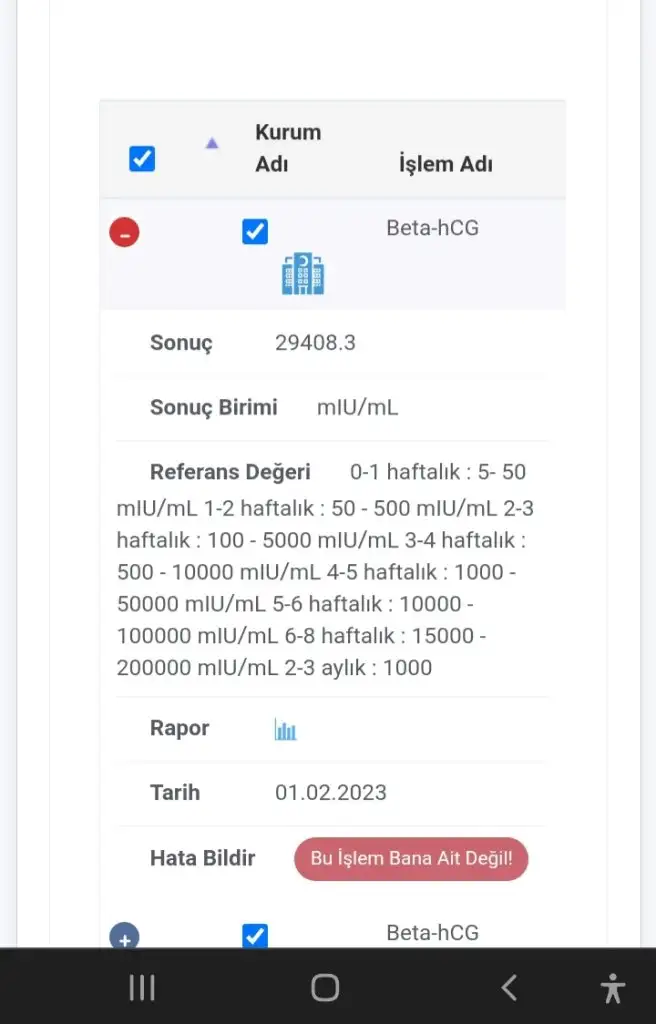Expand second Beta-hCG row with blue plus
The width and height of the screenshot is (656, 1024).
coord(124,935)
